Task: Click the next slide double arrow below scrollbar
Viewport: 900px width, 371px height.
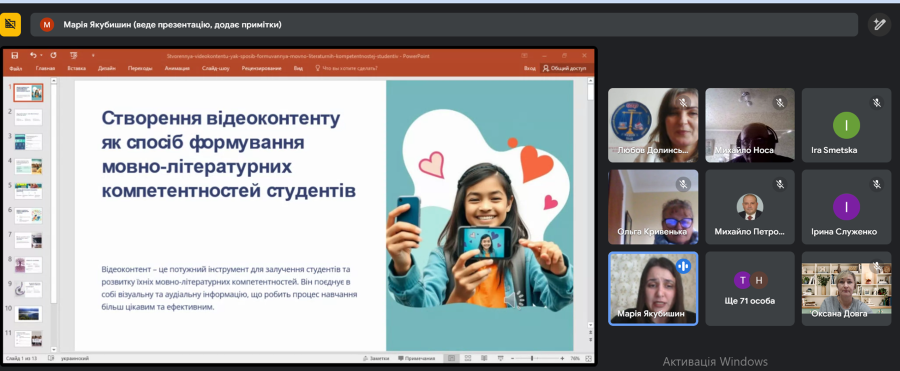Action: click(x=591, y=340)
